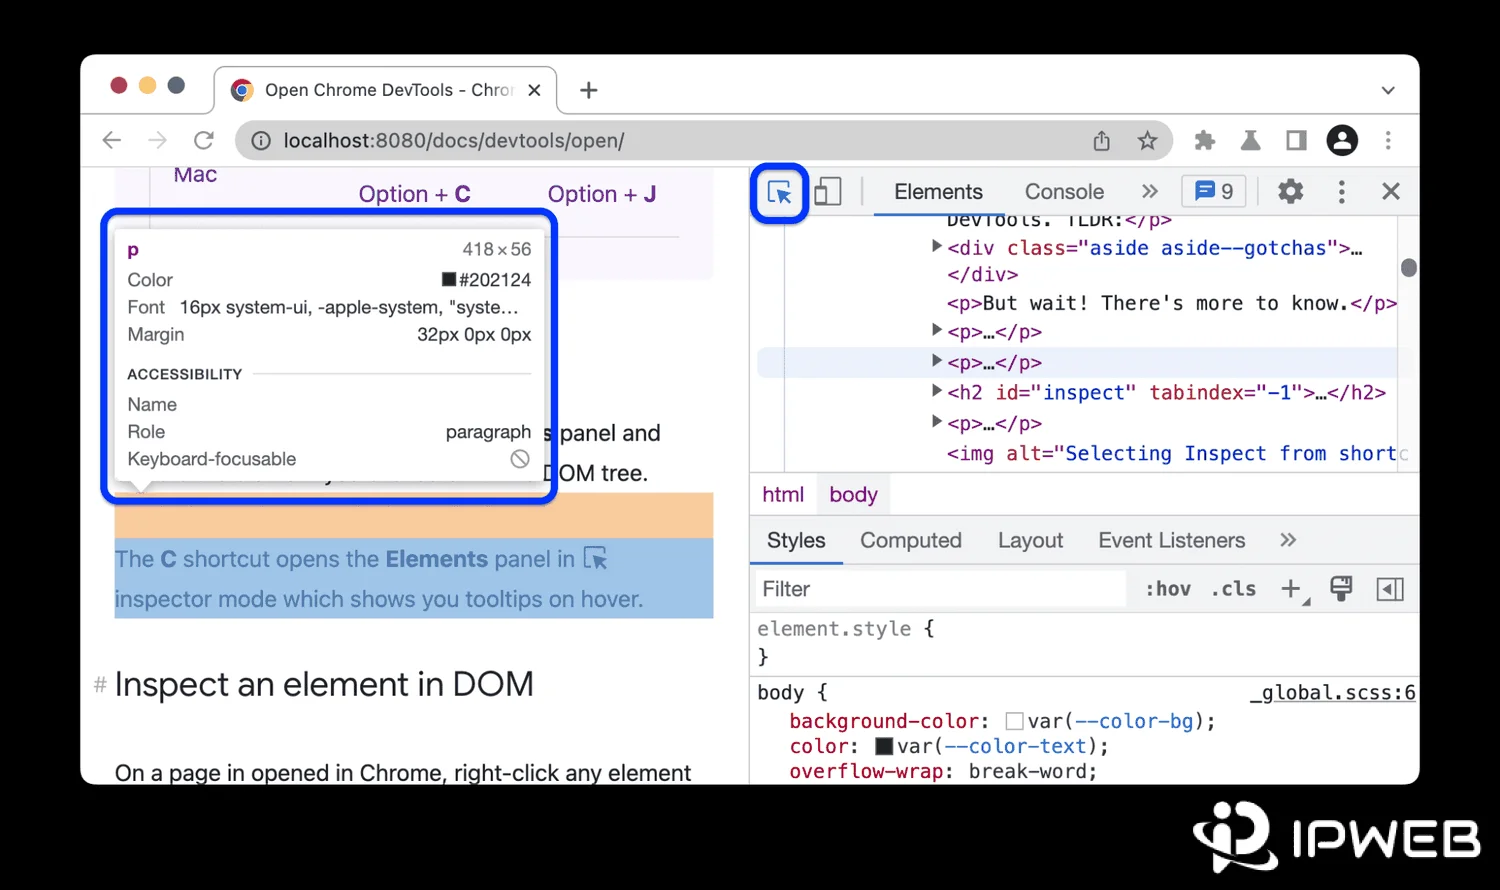Toggle the browser side panel icon
The height and width of the screenshot is (890, 1500).
[x=1296, y=141]
